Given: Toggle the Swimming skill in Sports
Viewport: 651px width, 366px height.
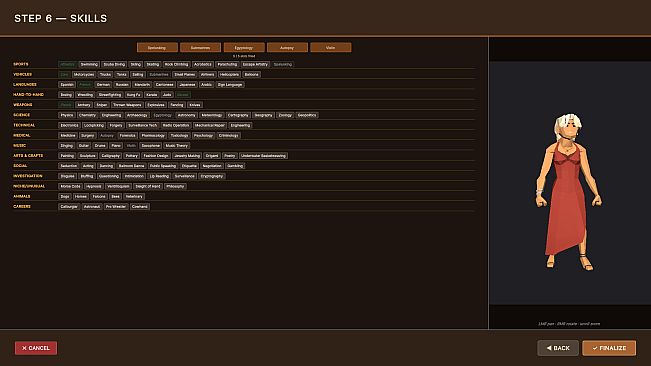Looking at the screenshot, I should pyautogui.click(x=89, y=64).
